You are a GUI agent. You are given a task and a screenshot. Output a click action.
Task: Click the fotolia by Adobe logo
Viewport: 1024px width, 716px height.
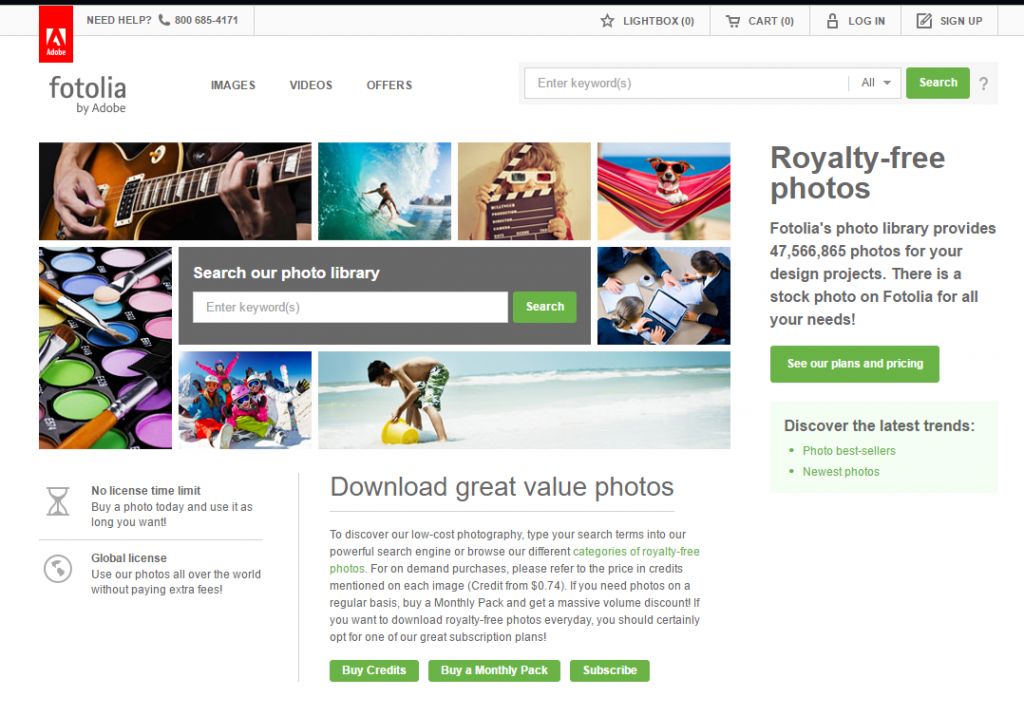coord(88,95)
